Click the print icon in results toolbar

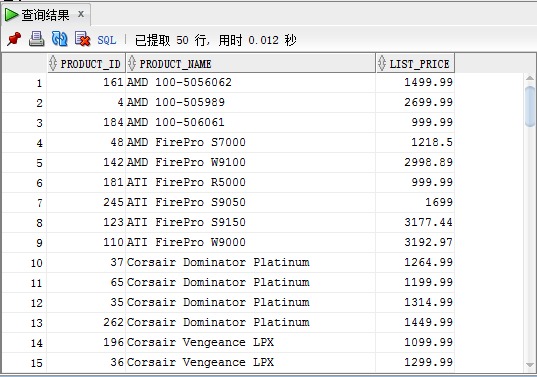pyautogui.click(x=36, y=39)
